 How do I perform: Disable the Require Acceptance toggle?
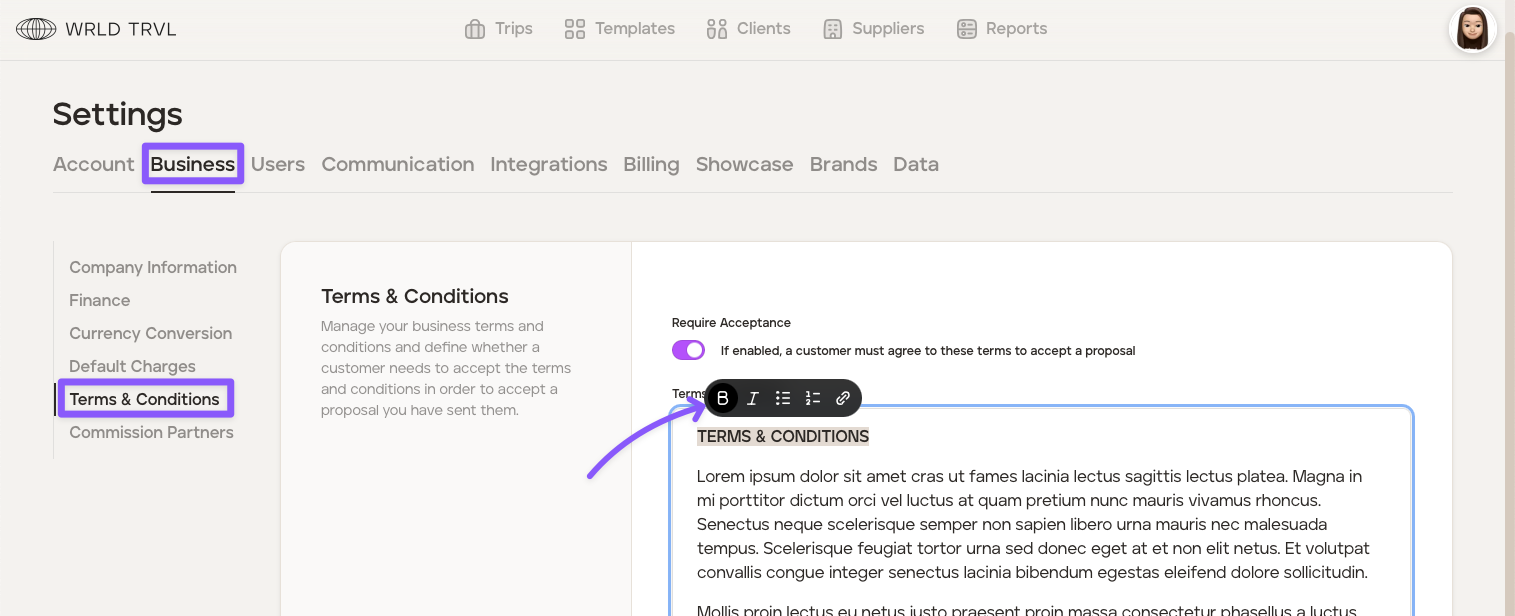click(688, 350)
